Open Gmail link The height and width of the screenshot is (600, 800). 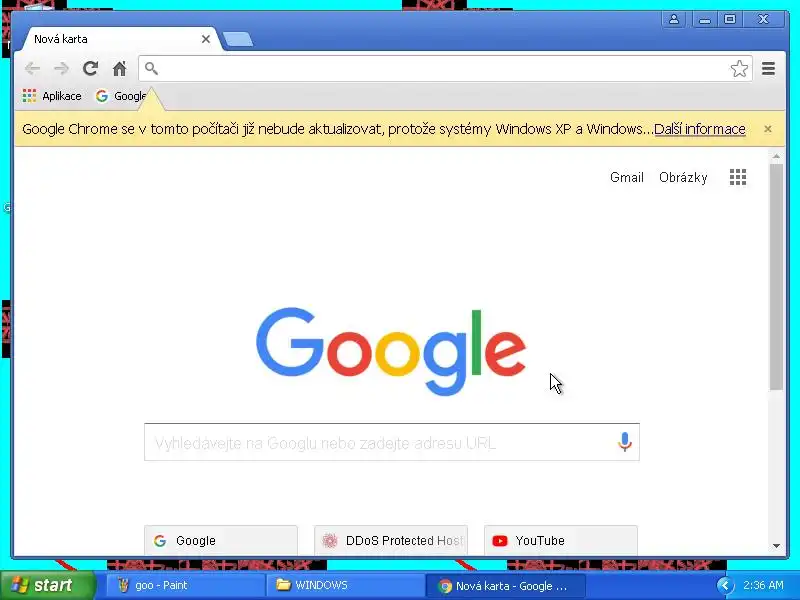tap(627, 178)
